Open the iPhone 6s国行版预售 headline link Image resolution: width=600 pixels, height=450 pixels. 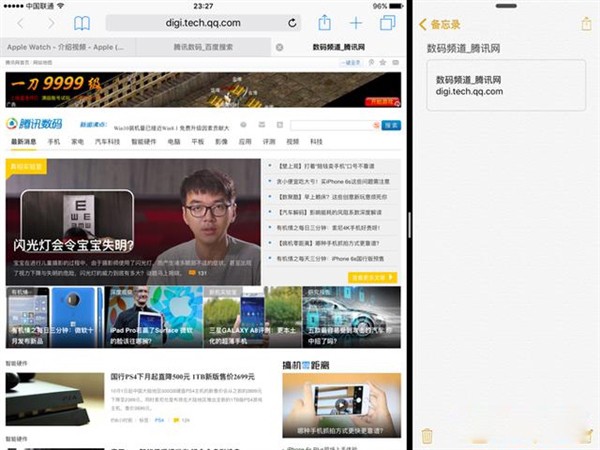pyautogui.click(x=330, y=259)
